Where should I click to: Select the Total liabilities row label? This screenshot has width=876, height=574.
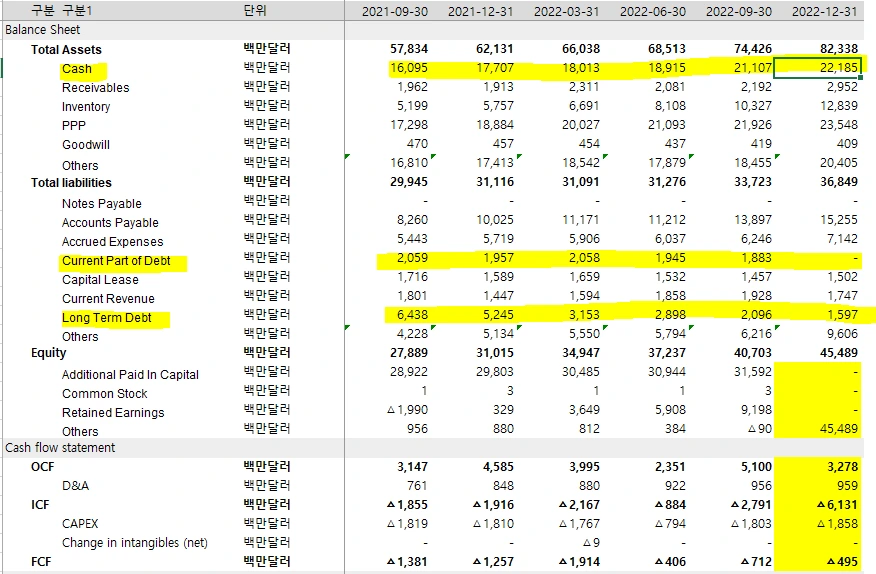[x=72, y=183]
